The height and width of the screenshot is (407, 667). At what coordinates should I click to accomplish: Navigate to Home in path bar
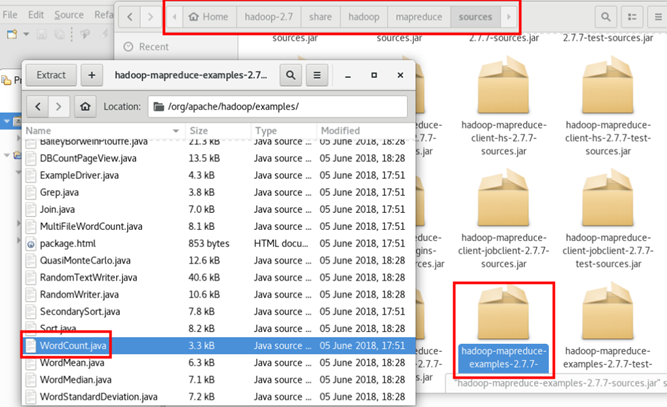[x=209, y=17]
